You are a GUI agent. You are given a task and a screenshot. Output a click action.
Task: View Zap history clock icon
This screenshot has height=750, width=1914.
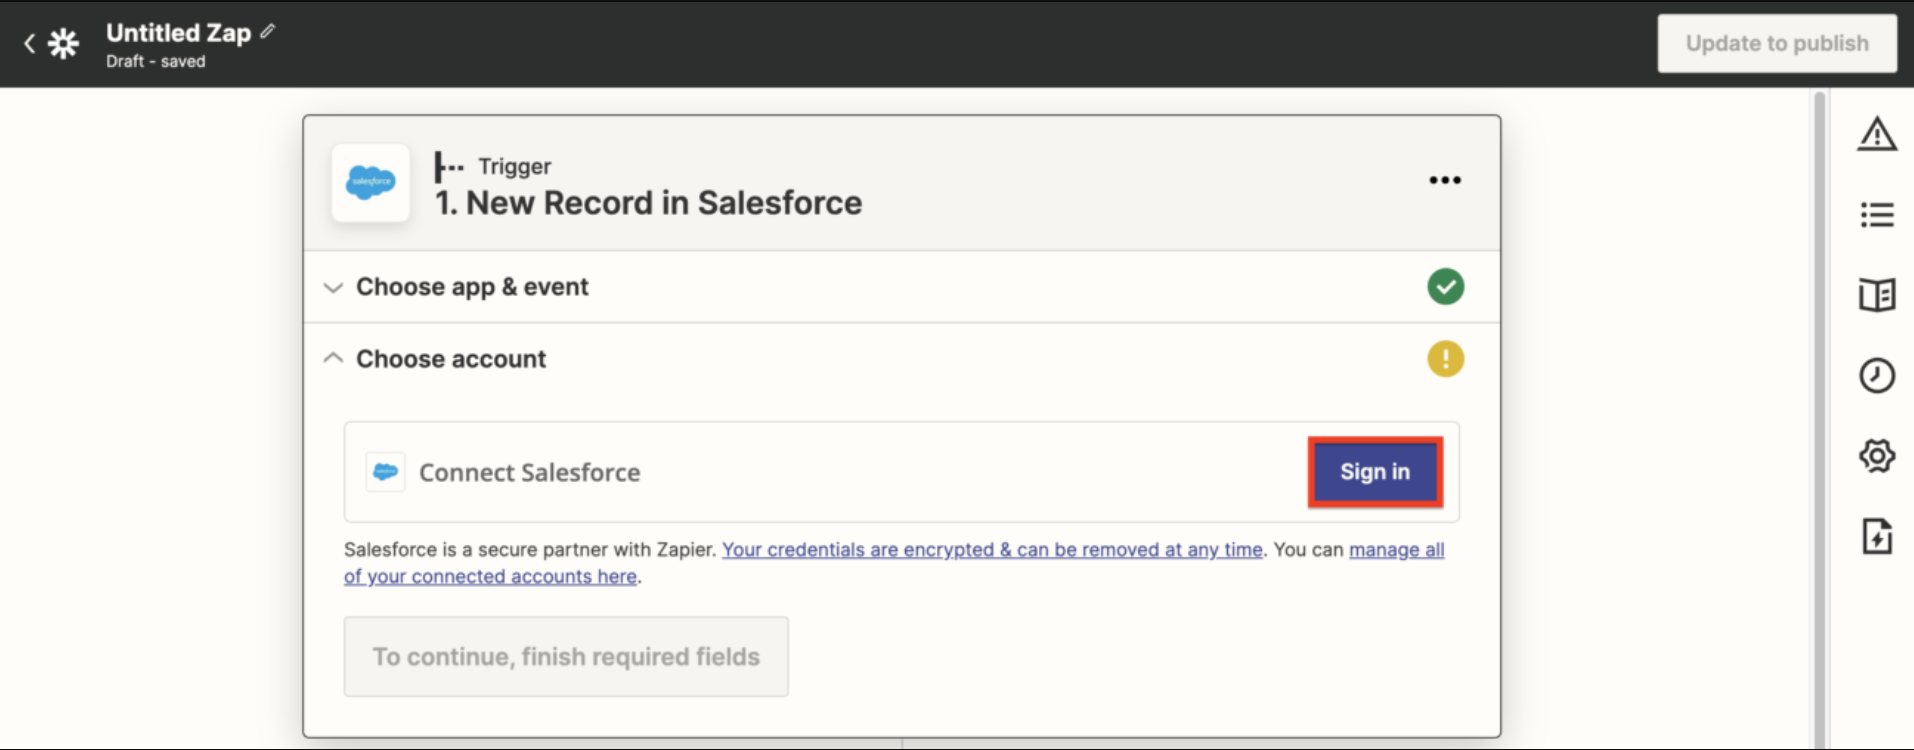[x=1877, y=376]
